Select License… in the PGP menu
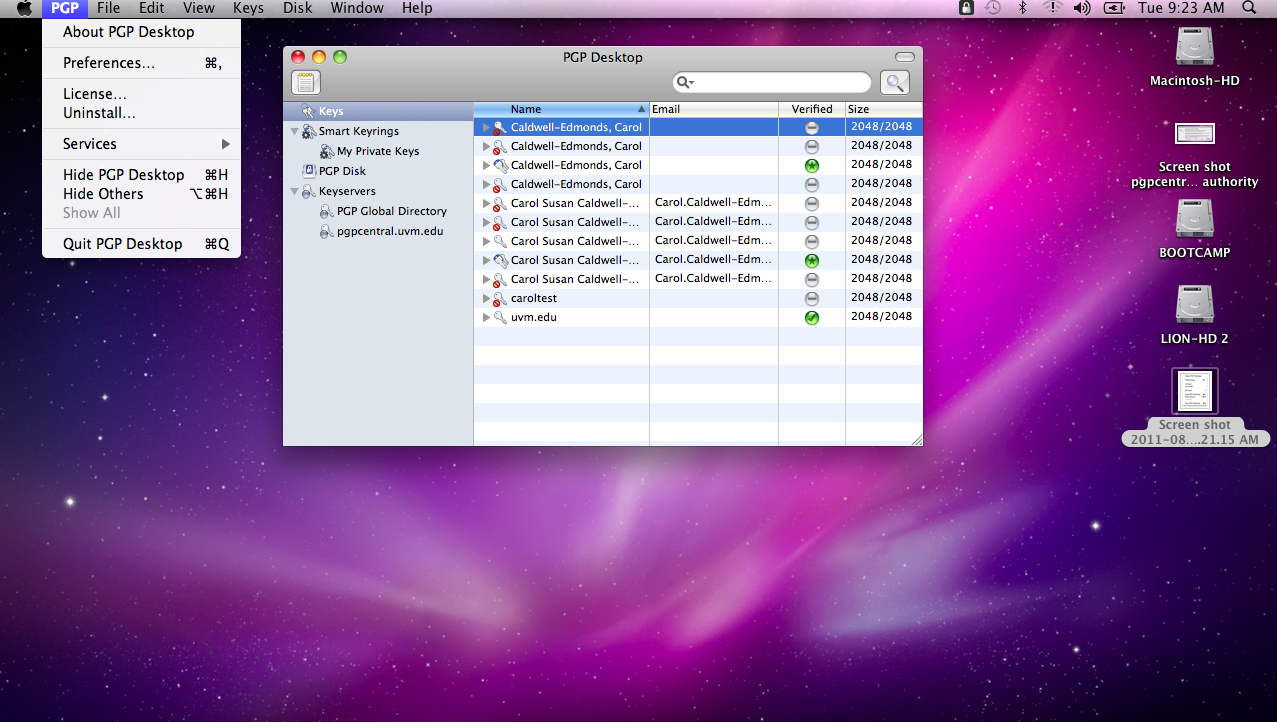 (141, 94)
